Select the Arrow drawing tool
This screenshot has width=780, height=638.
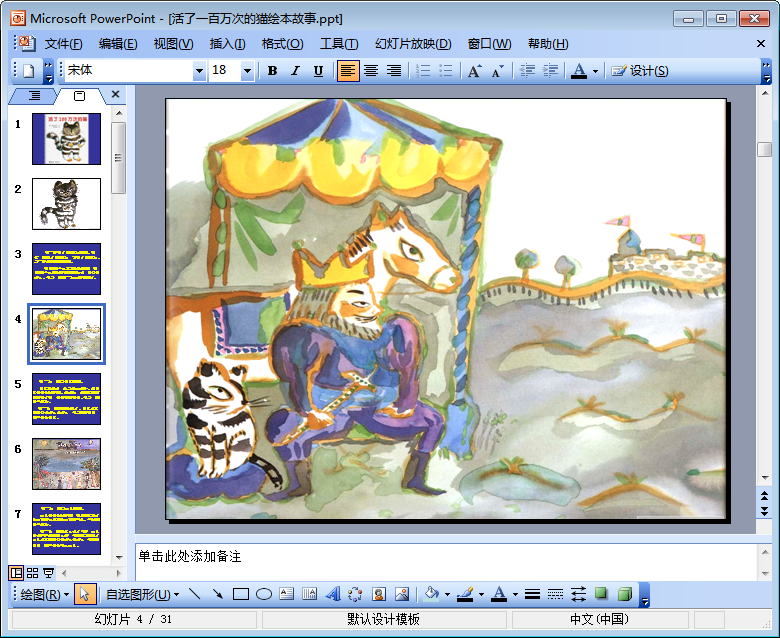217,594
